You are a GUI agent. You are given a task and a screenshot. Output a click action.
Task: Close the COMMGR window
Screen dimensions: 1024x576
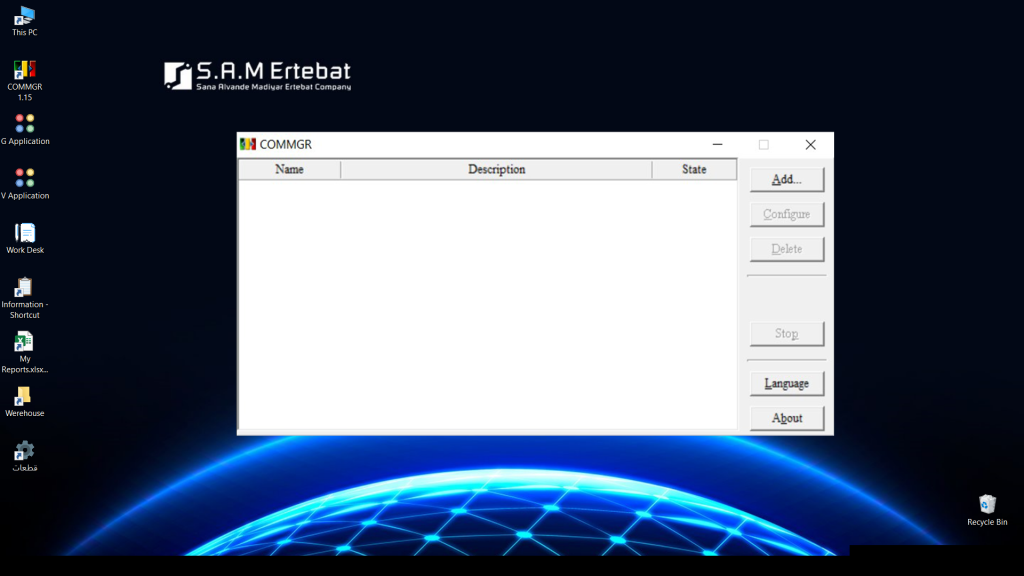[x=810, y=144]
